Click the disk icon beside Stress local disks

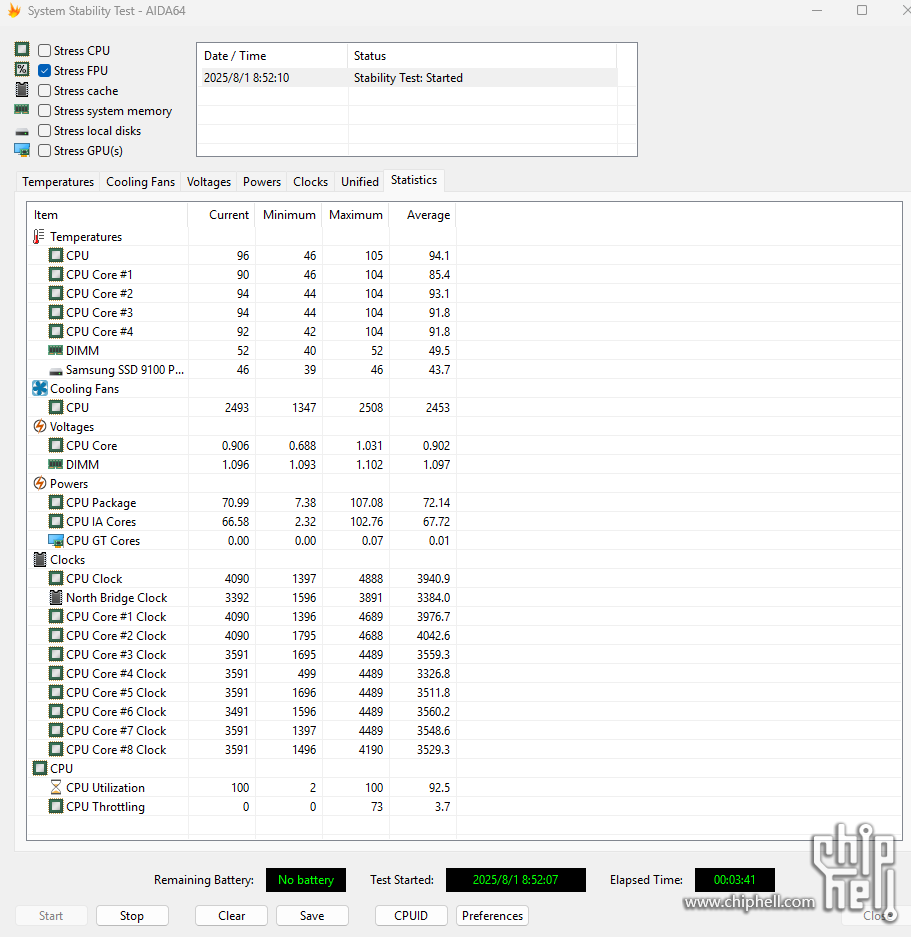pyautogui.click(x=22, y=131)
